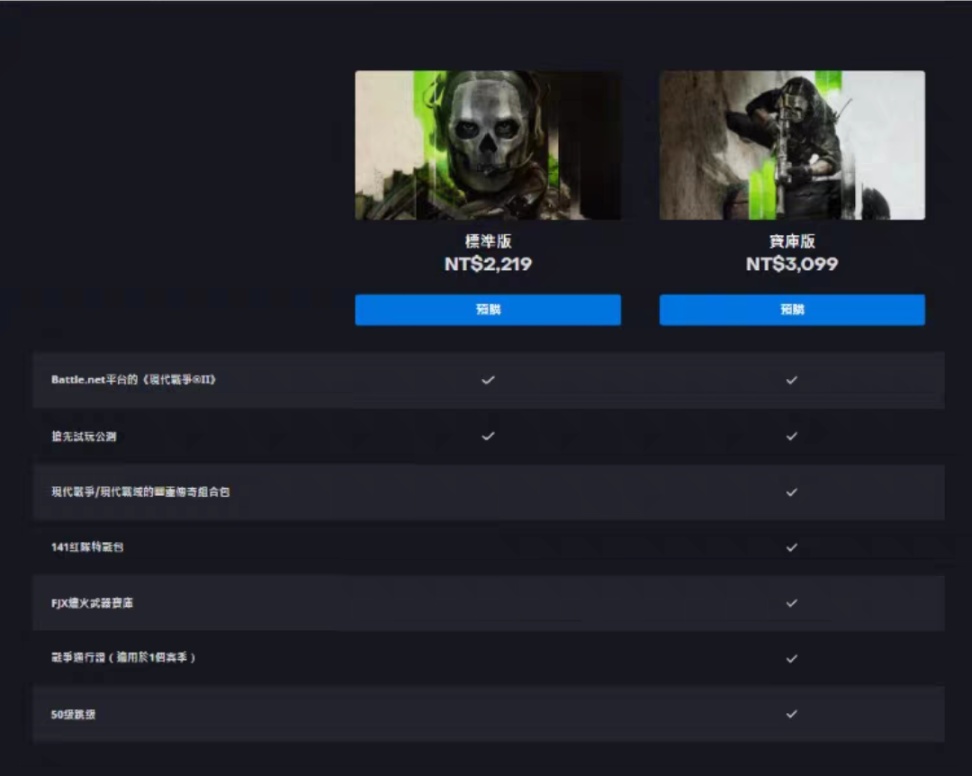Image resolution: width=972 pixels, height=776 pixels.
Task: Click checkmark in the 141 pack row
Action: tap(792, 547)
